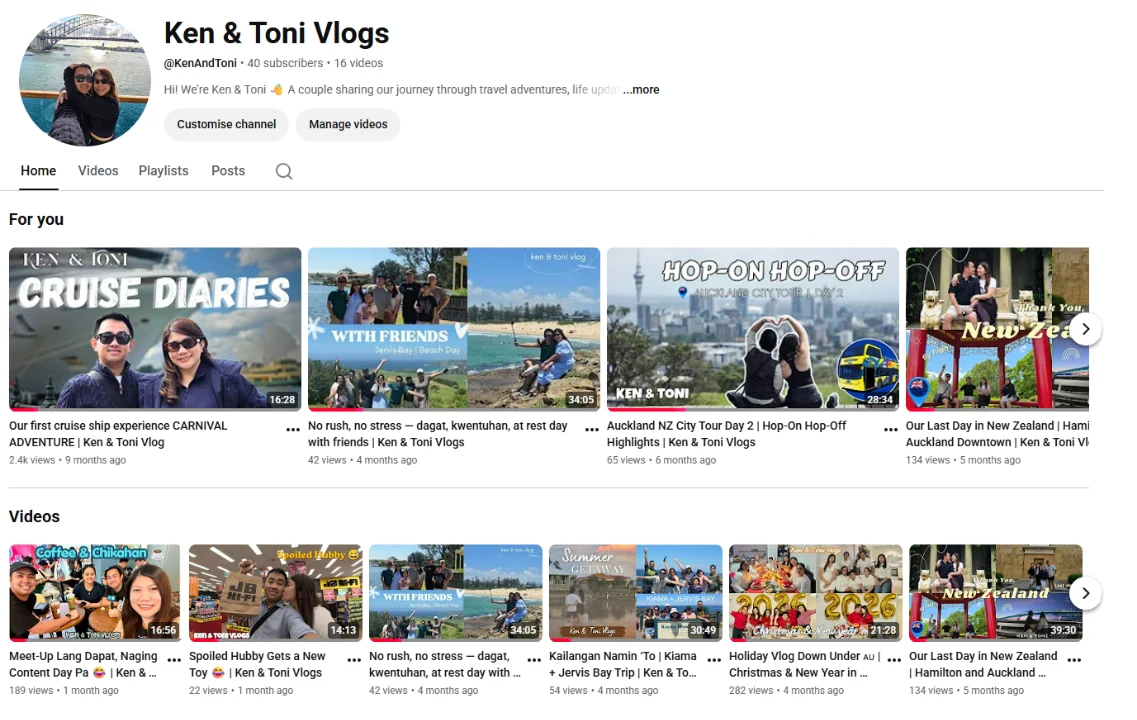
Task: Click '54 views • 4 months ago' text
Action: tap(603, 691)
